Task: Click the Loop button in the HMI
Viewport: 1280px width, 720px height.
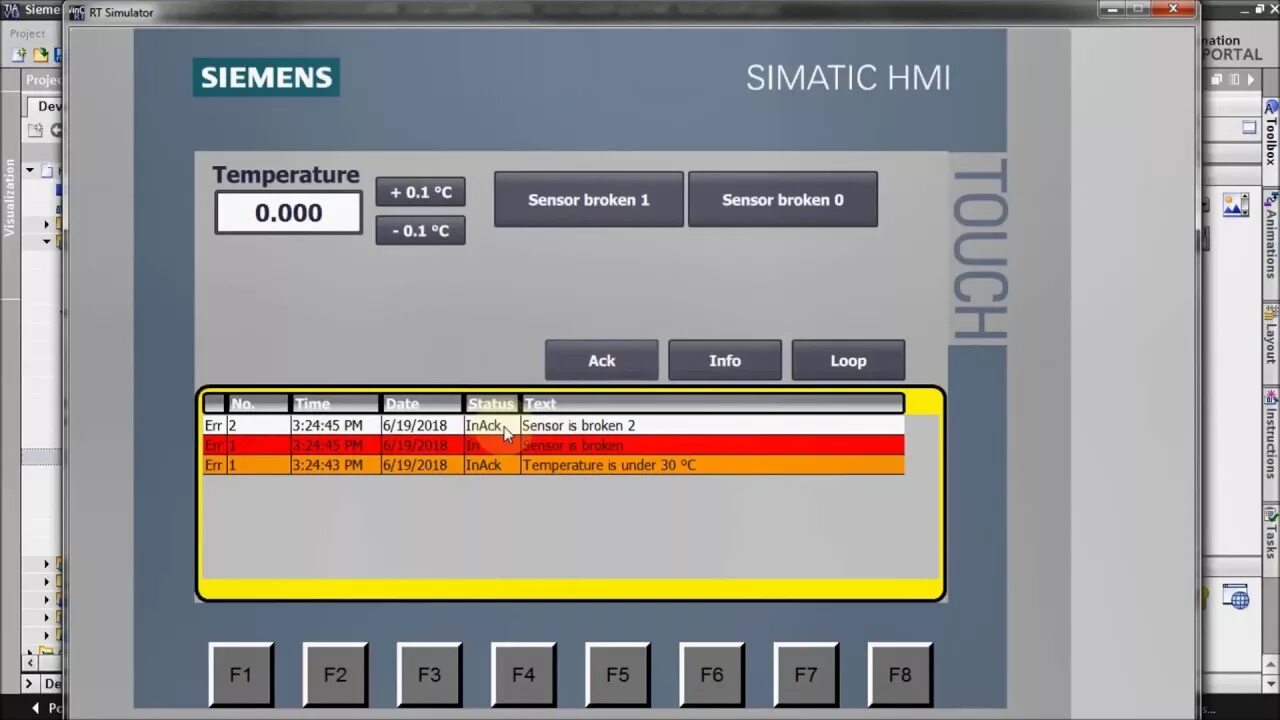Action: coord(848,360)
